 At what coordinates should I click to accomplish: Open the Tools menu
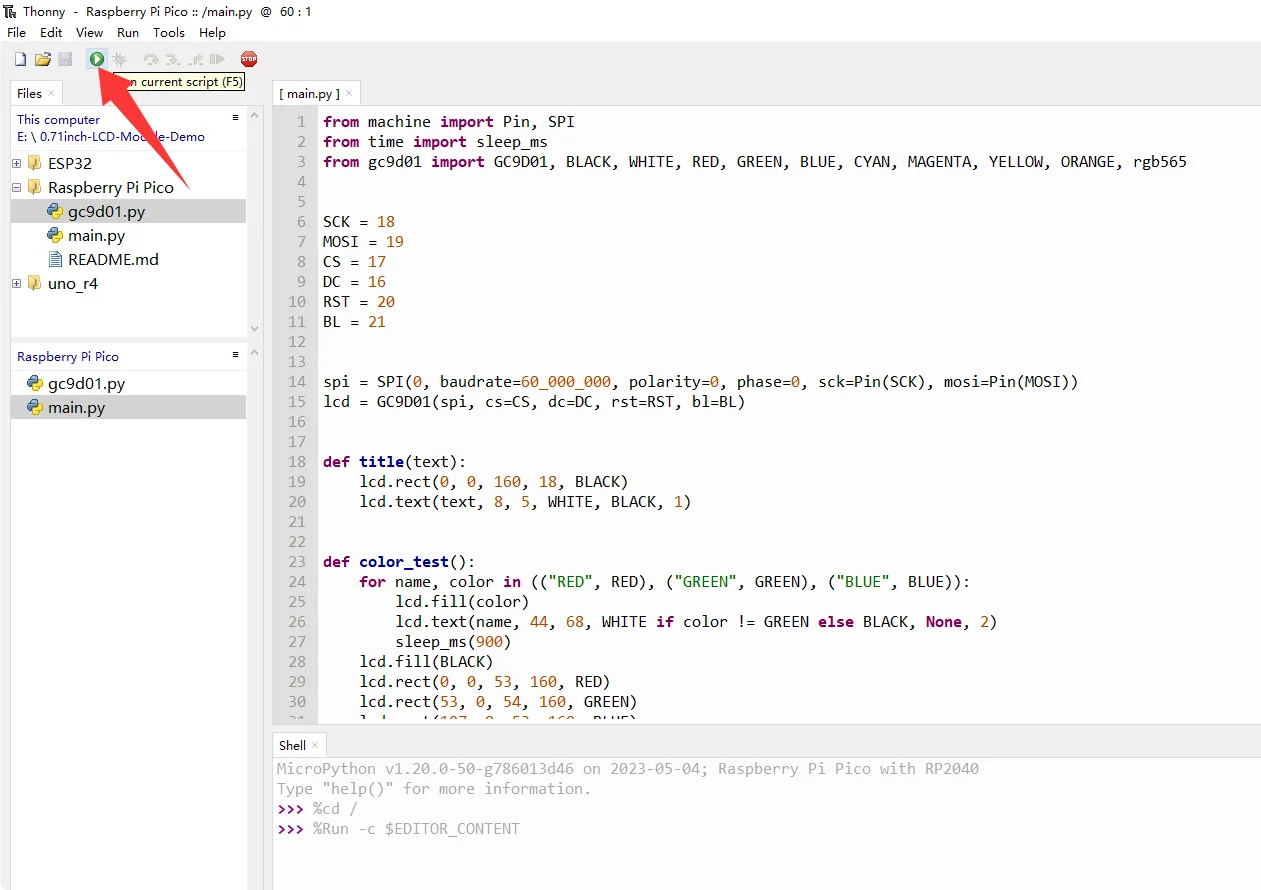point(168,32)
